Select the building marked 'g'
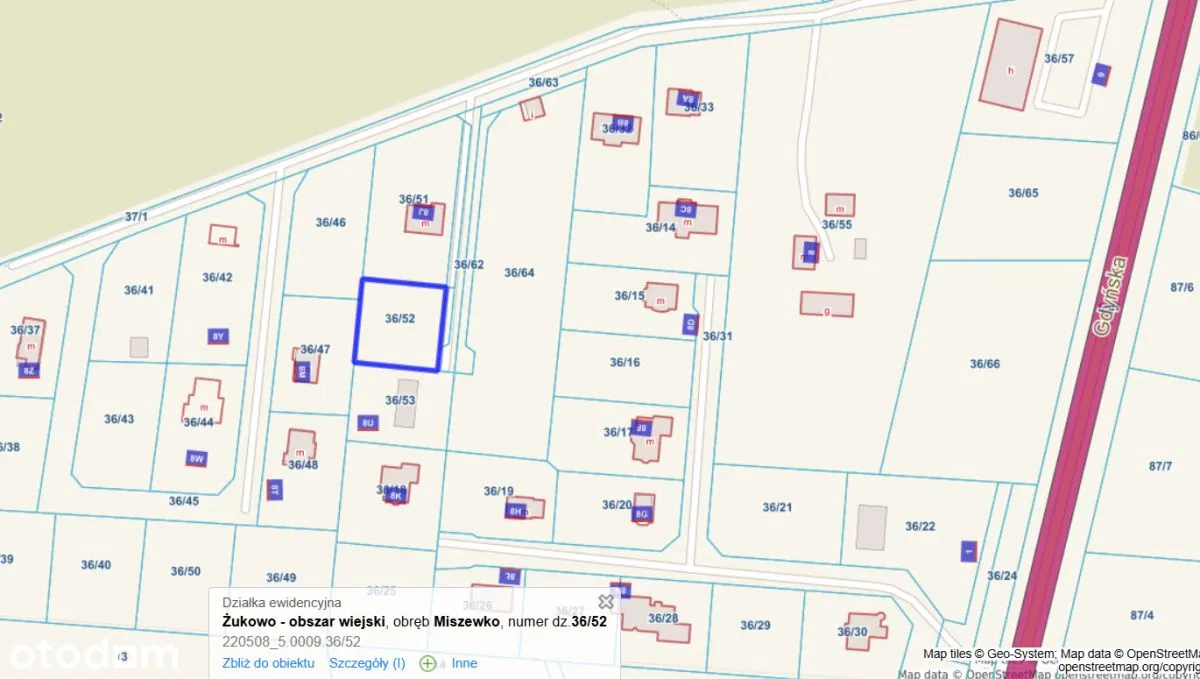This screenshot has width=1200, height=679. 827,304
